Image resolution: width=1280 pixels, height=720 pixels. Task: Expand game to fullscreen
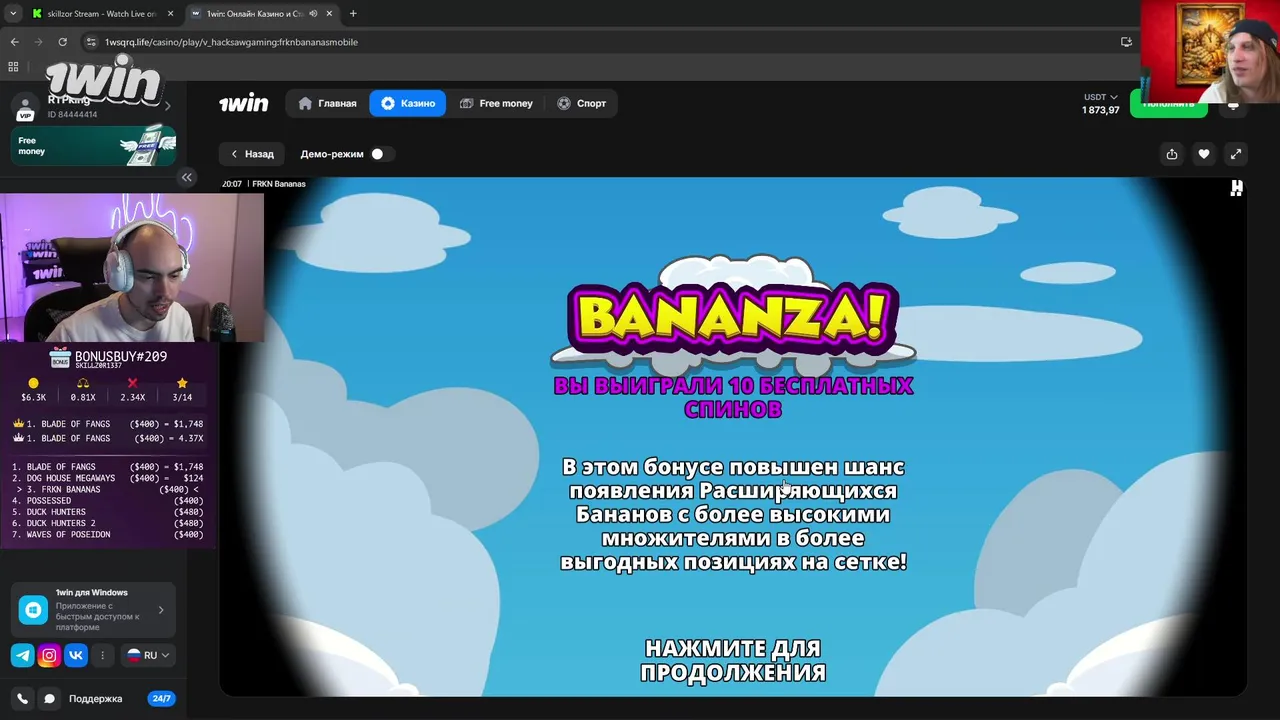(1236, 154)
